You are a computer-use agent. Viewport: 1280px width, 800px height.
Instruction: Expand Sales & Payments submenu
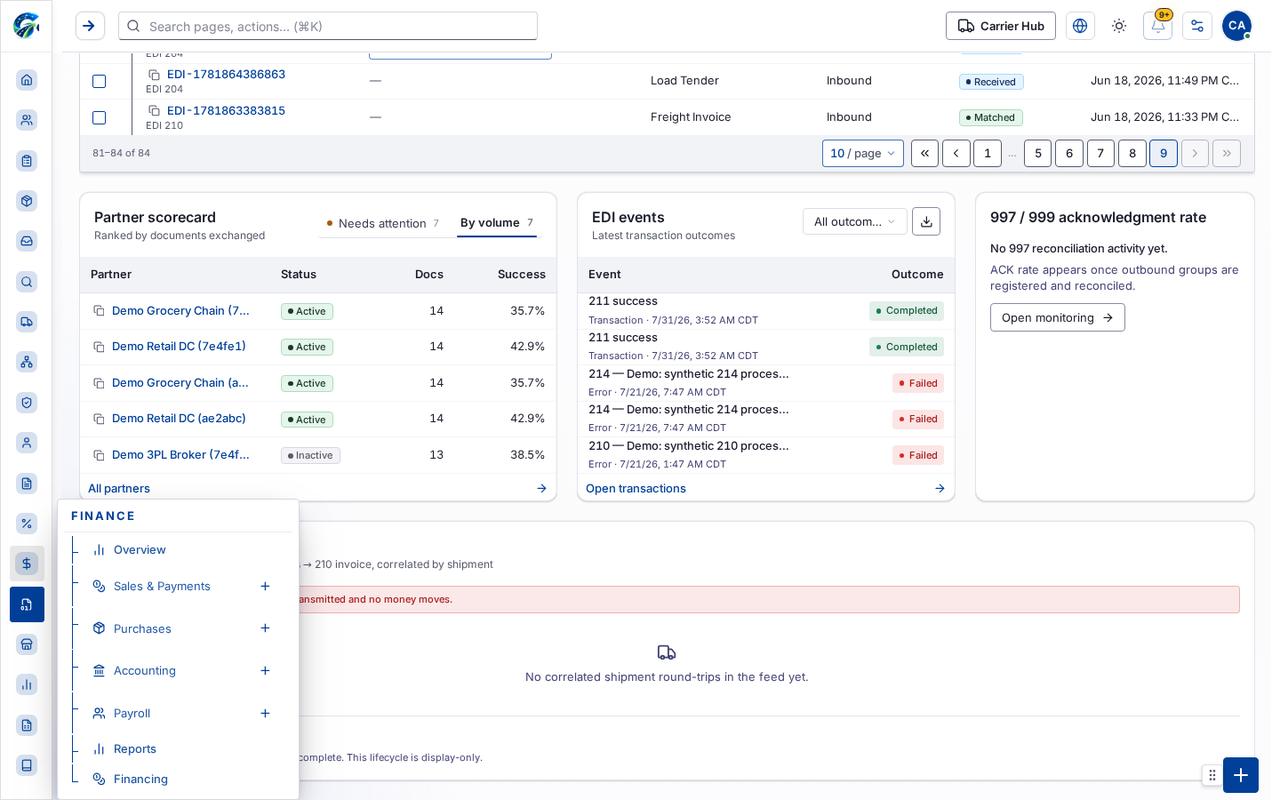[x=265, y=586]
